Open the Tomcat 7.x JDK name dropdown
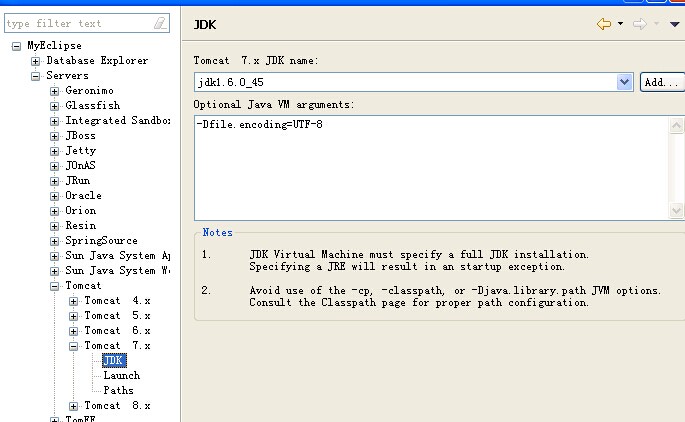The width and height of the screenshot is (685, 422). coord(624,82)
